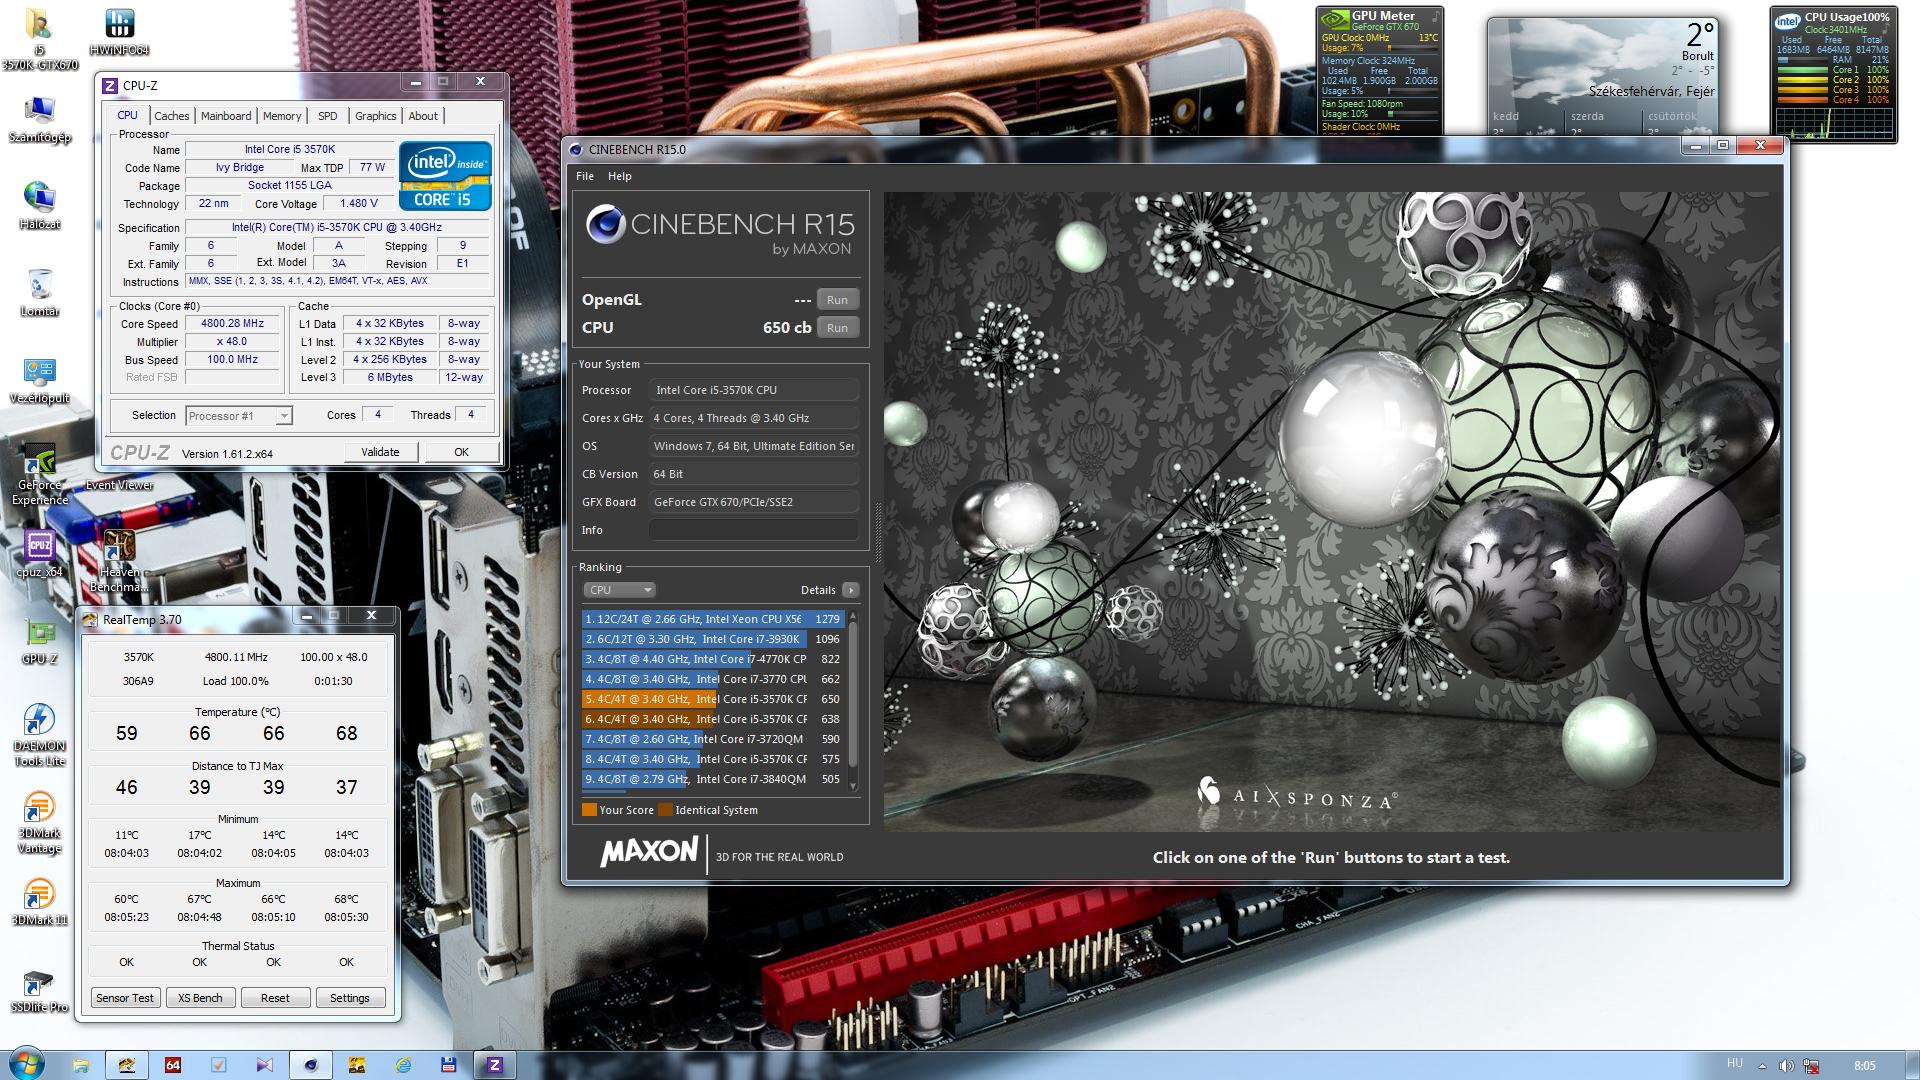Click CPU-Z taskbar icon
The image size is (1920, 1080).
coord(494,1065)
